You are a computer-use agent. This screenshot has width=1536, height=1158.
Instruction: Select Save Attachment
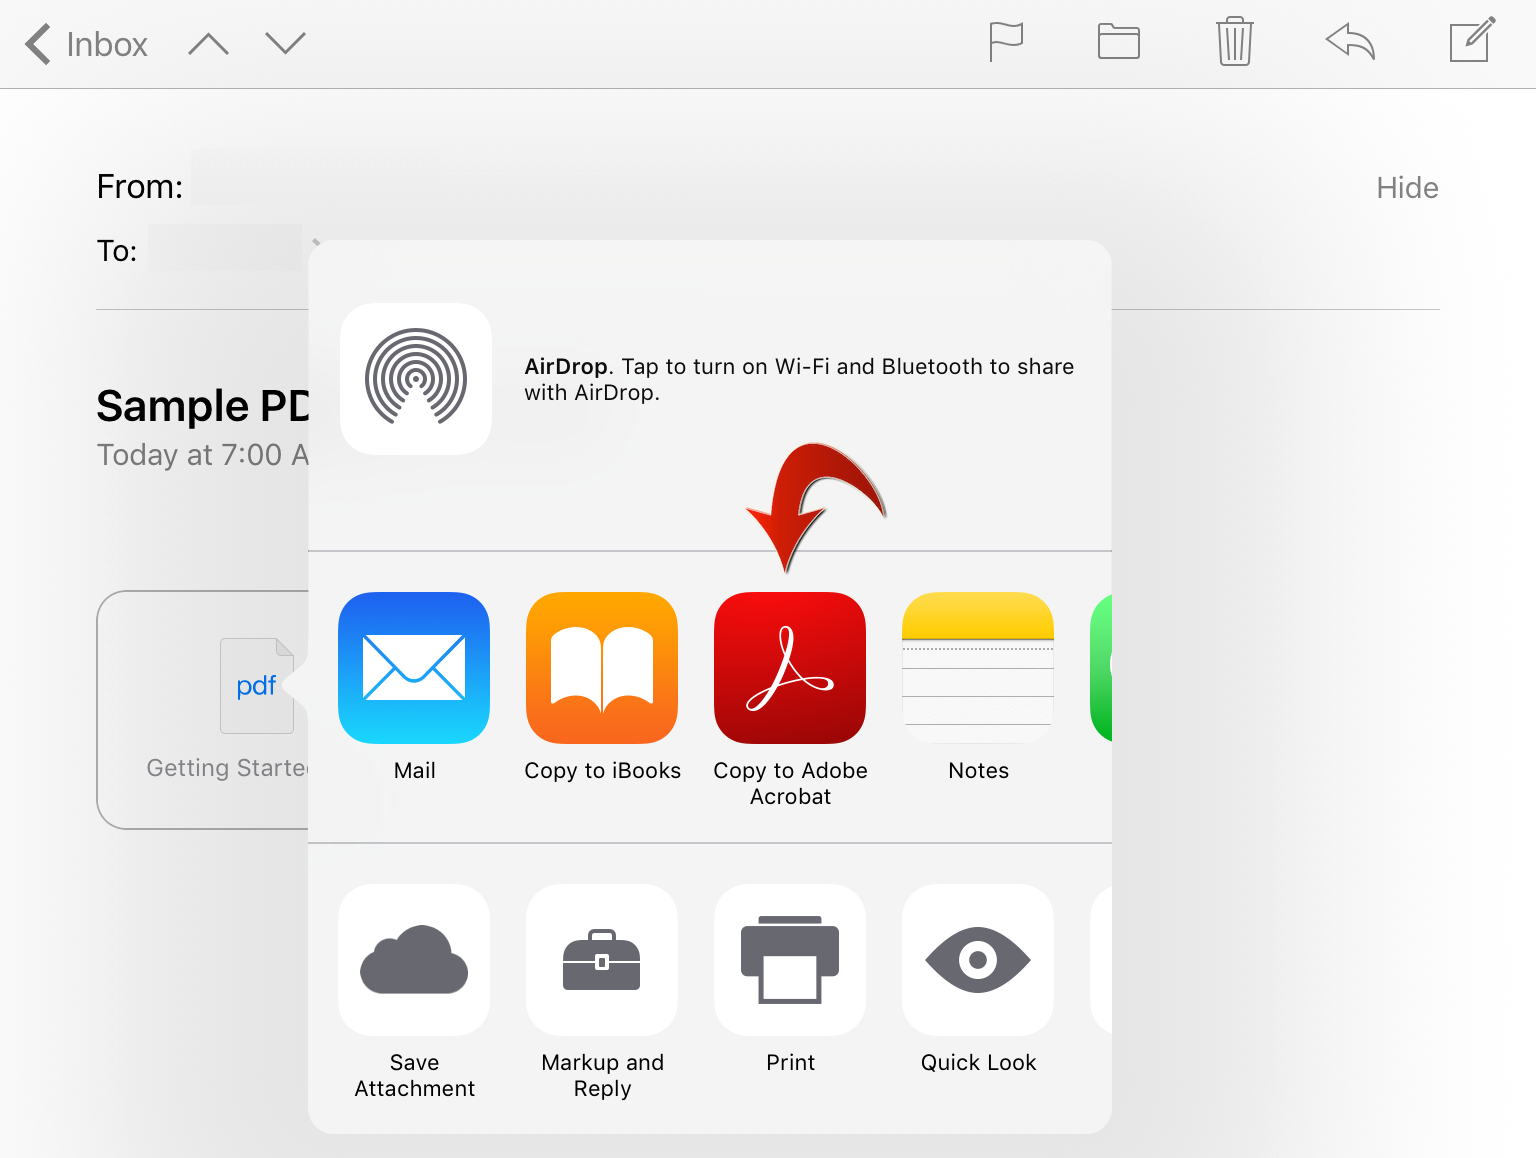tap(414, 959)
